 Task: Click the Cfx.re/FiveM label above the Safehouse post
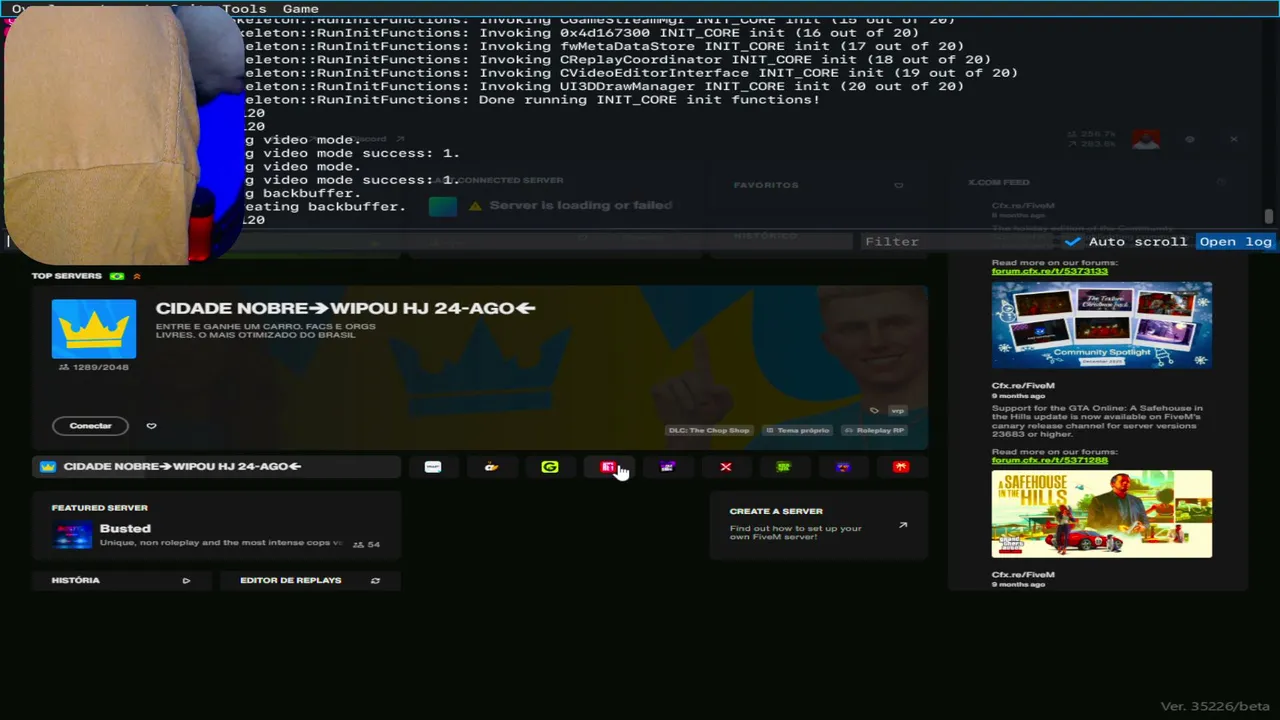pos(1023,385)
